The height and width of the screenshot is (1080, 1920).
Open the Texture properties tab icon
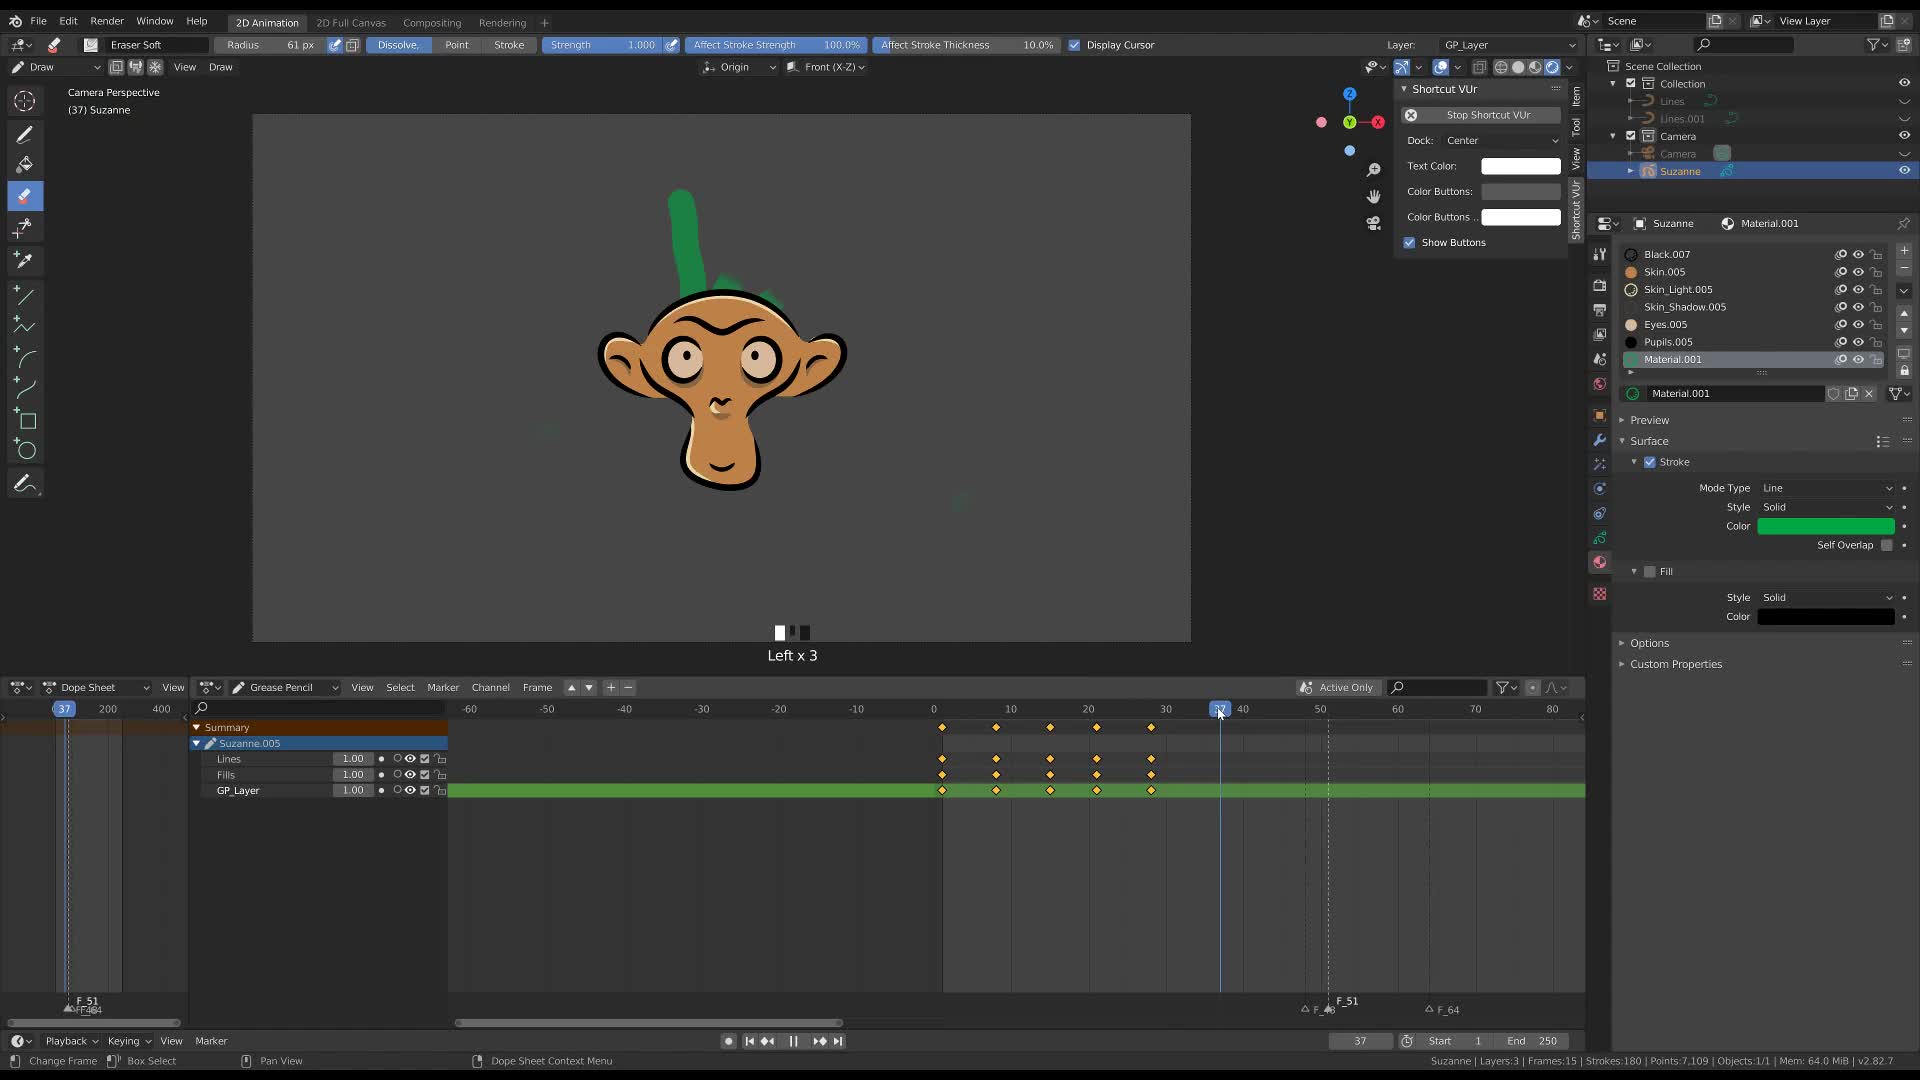(1600, 594)
